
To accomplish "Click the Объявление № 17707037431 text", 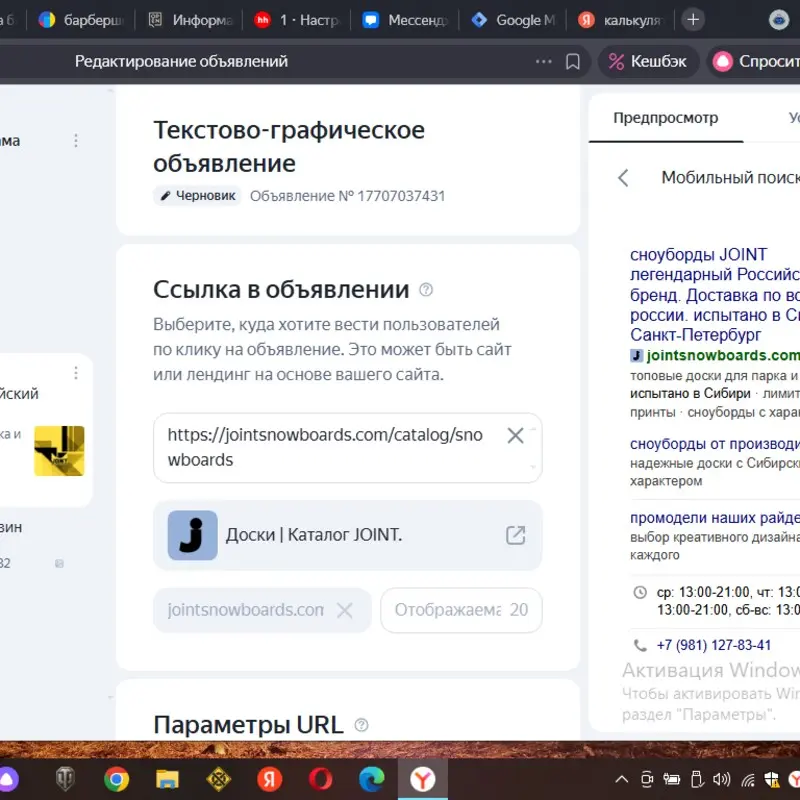I will pos(347,196).
